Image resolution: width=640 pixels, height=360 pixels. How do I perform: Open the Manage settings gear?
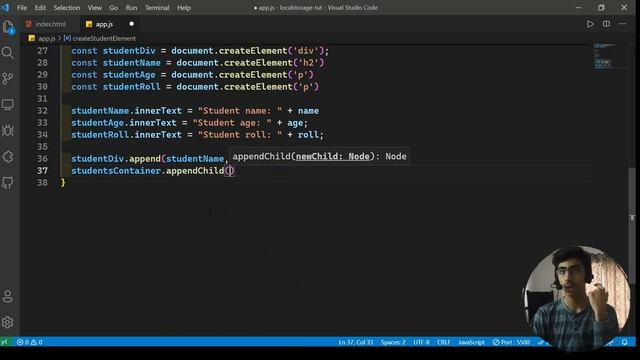(8, 322)
